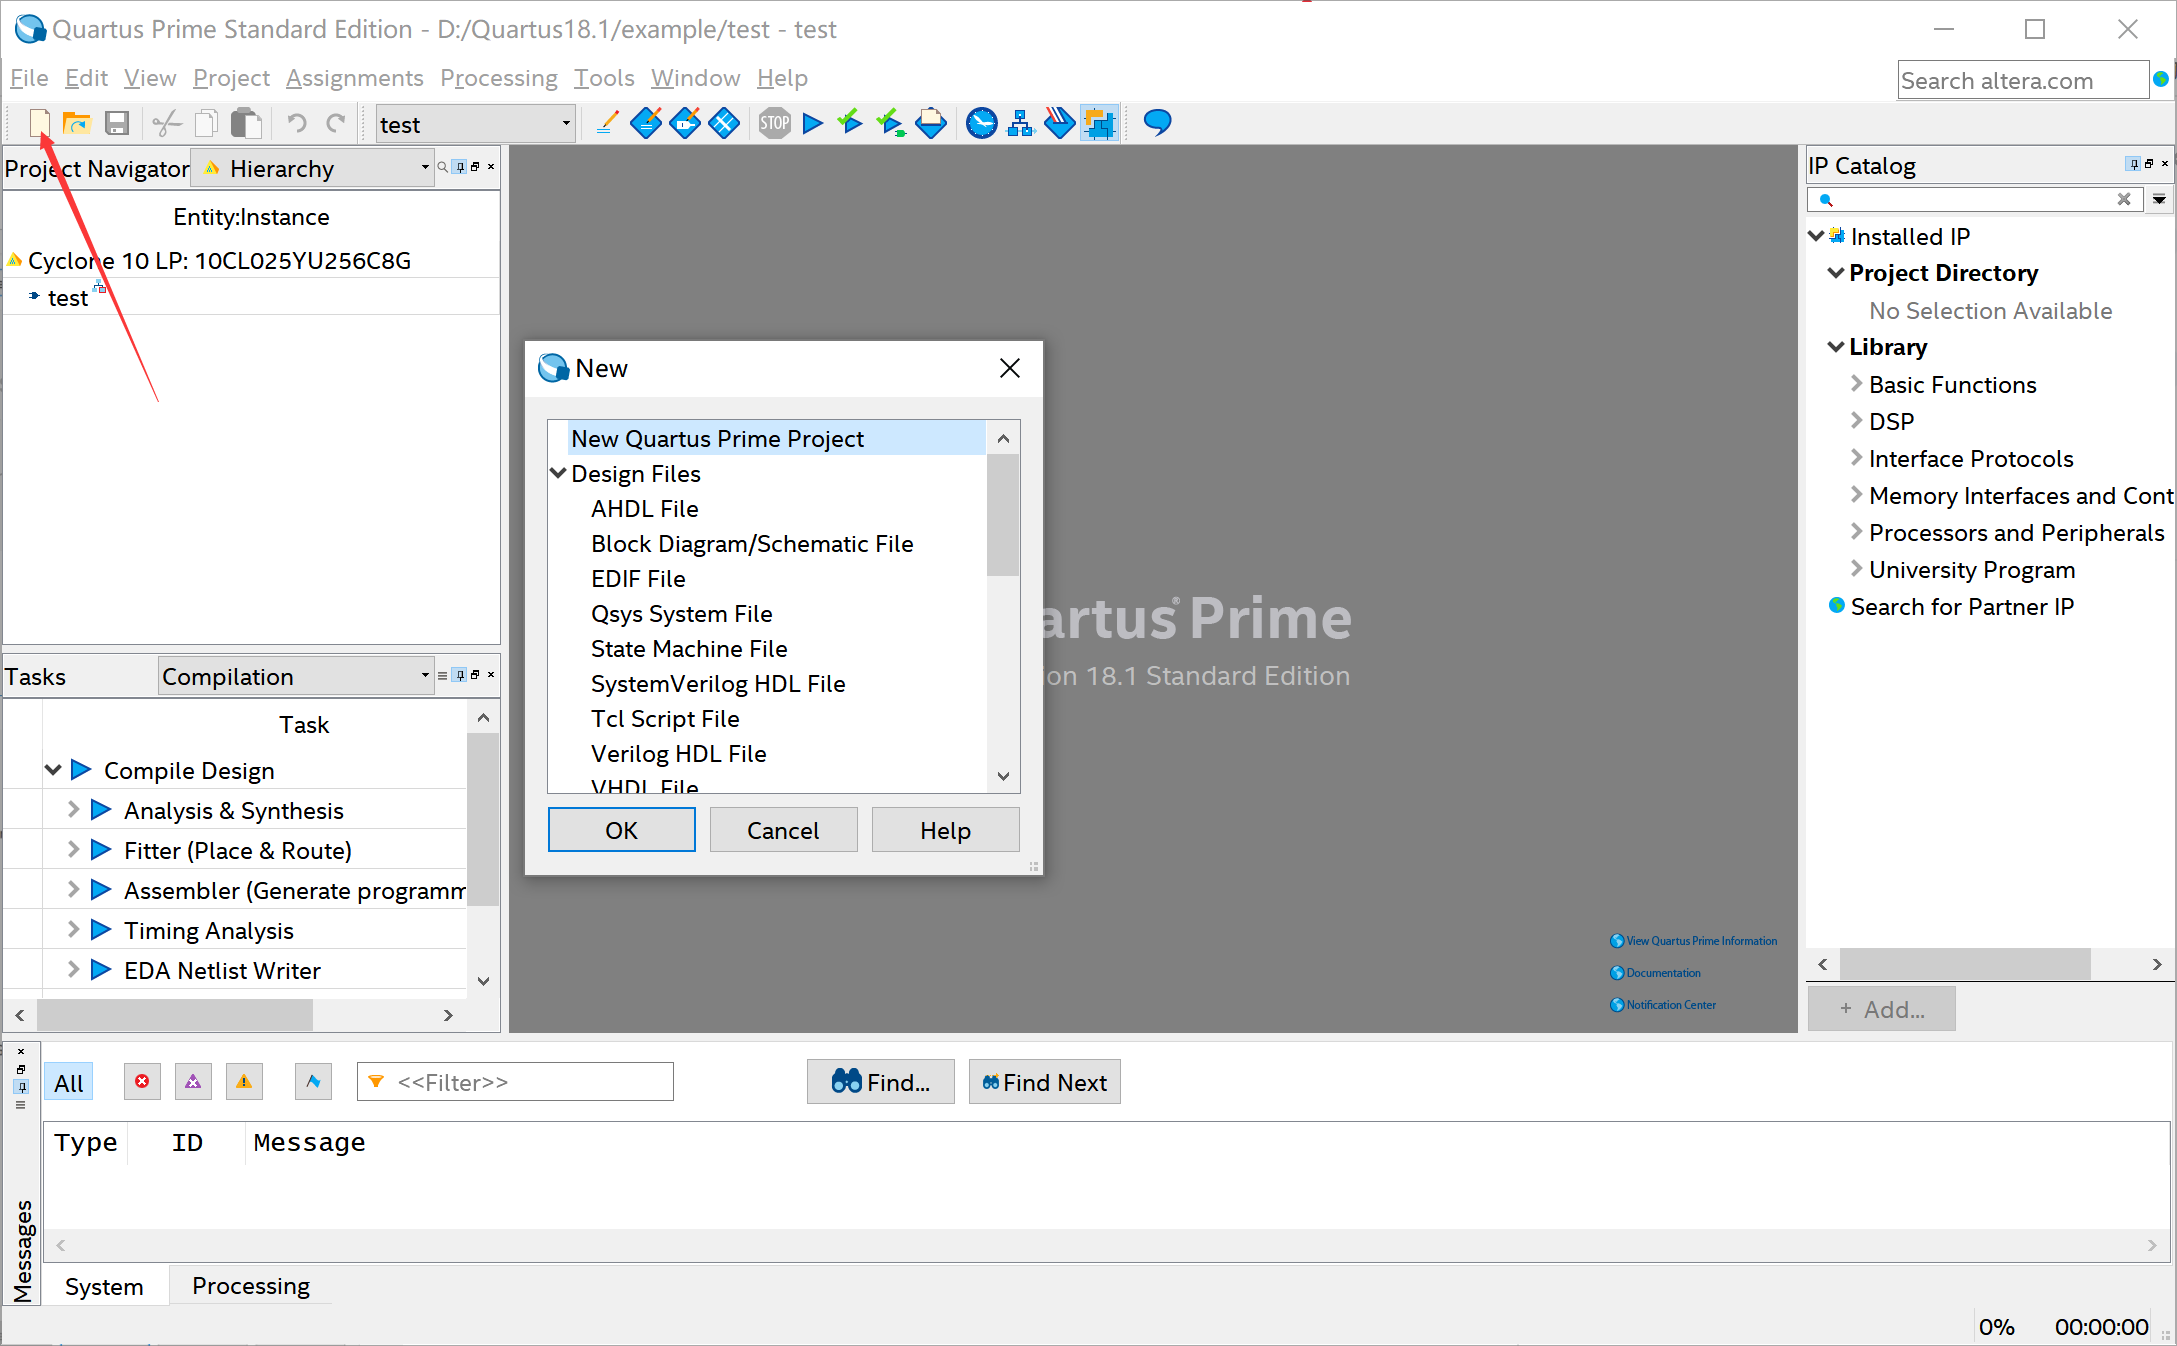Click the Programmer icon in toolbar
Viewport: 2177px width, 1346px height.
[1059, 123]
